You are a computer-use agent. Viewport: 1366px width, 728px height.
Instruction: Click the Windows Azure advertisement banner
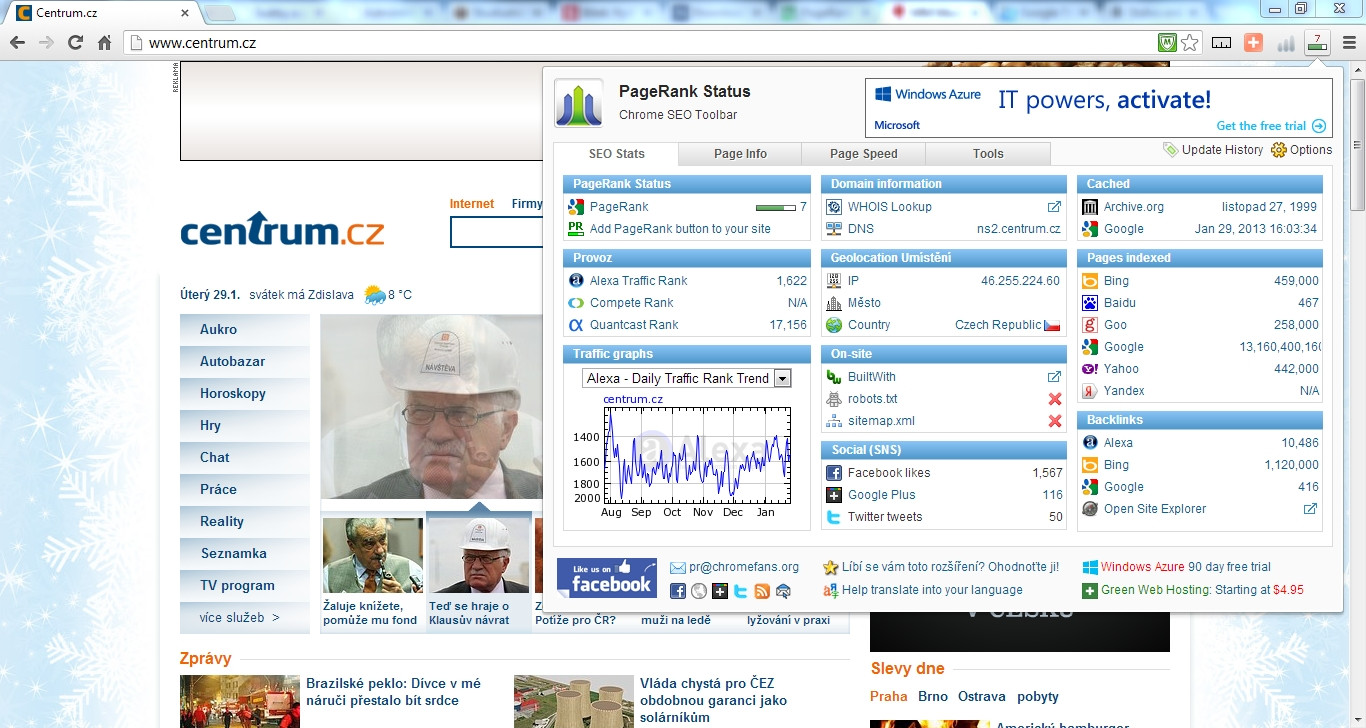click(1099, 108)
